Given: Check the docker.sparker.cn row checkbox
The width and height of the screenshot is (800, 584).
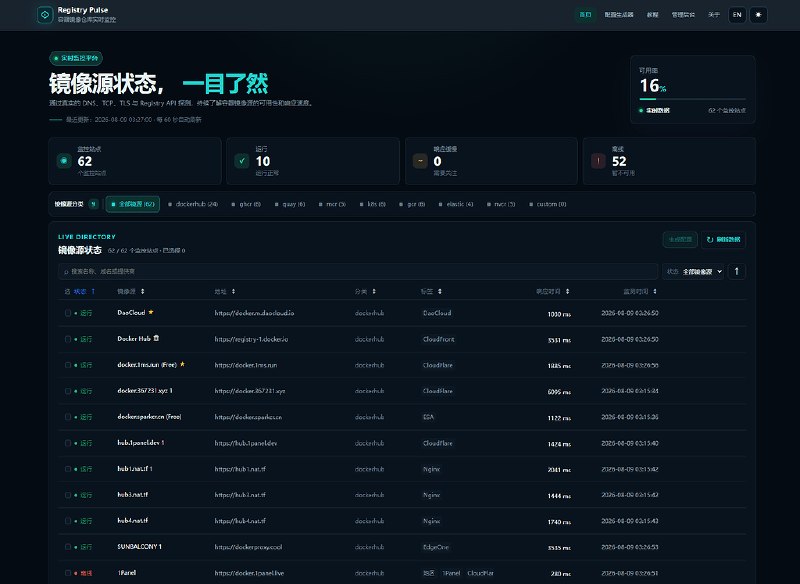Looking at the screenshot, I should tap(68, 417).
